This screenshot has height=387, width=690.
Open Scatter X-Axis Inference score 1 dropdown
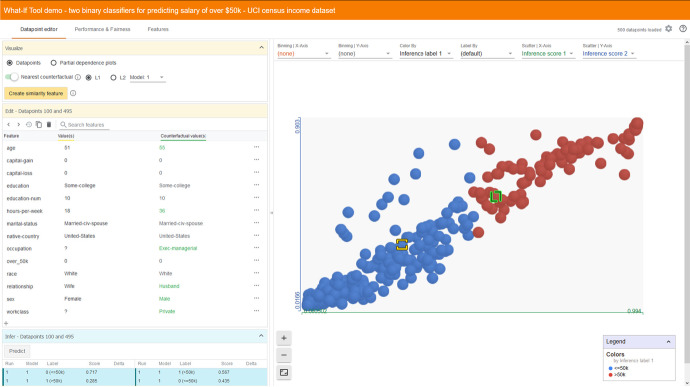pyautogui.click(x=547, y=54)
